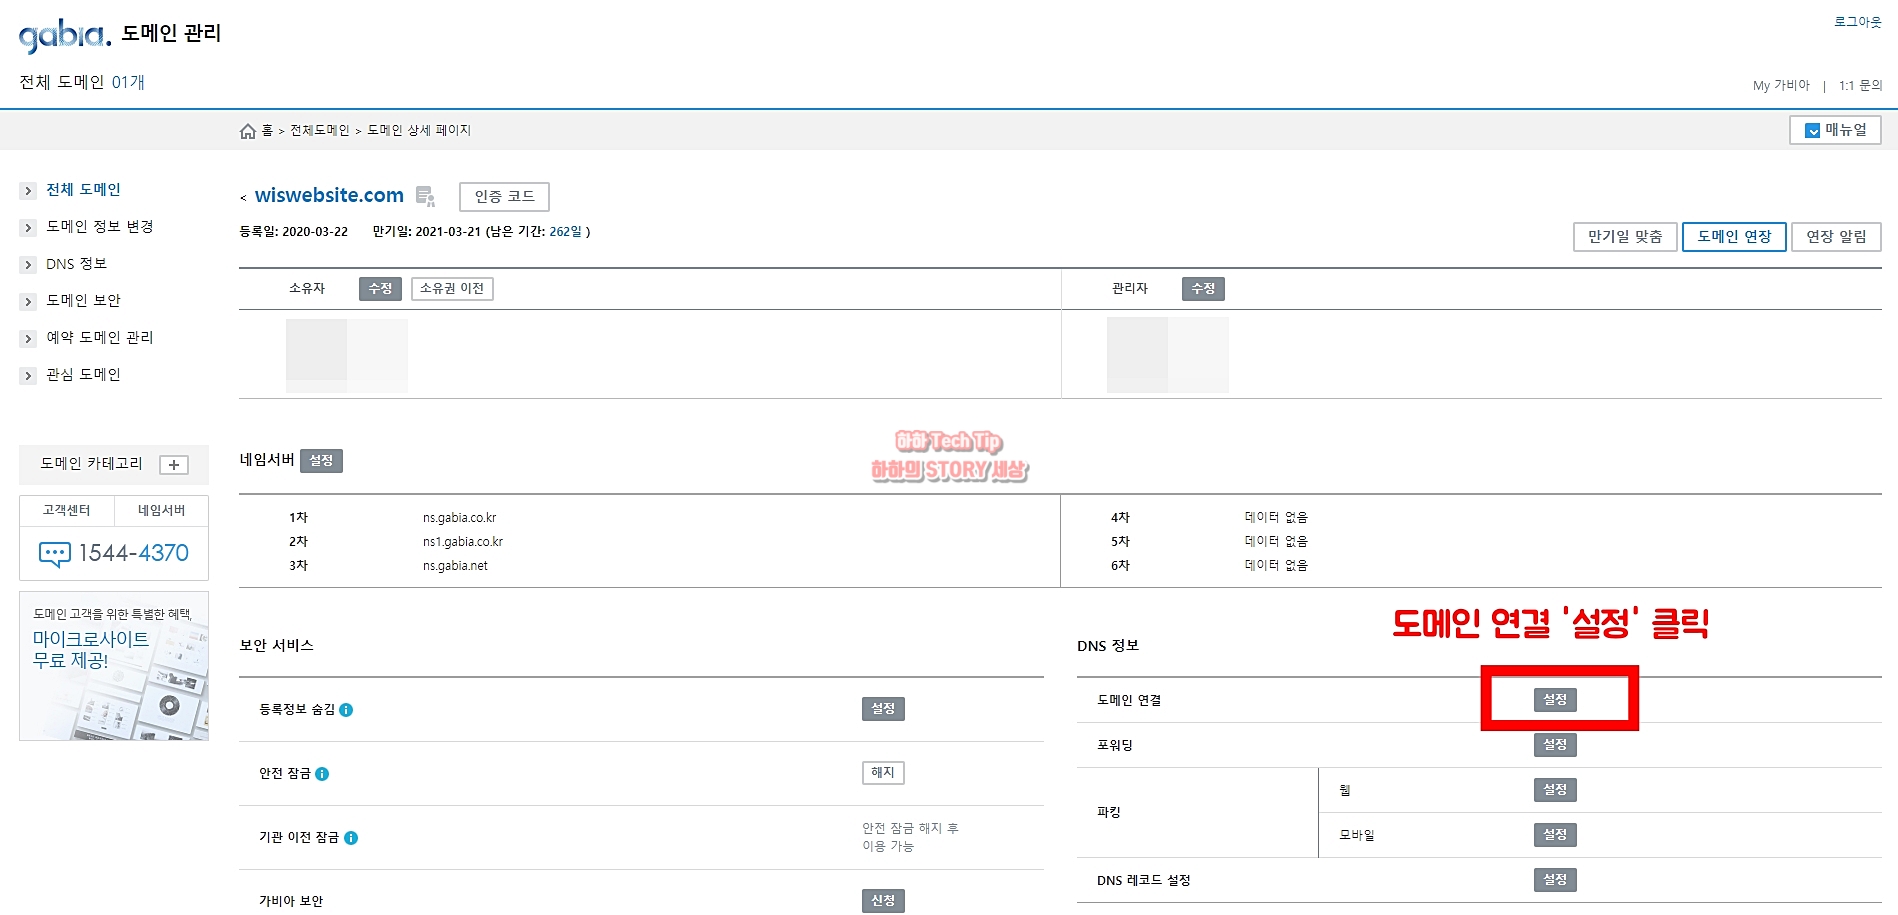The width and height of the screenshot is (1898, 915).
Task: Click the chat bubble icon by 1544-4370
Action: (54, 554)
